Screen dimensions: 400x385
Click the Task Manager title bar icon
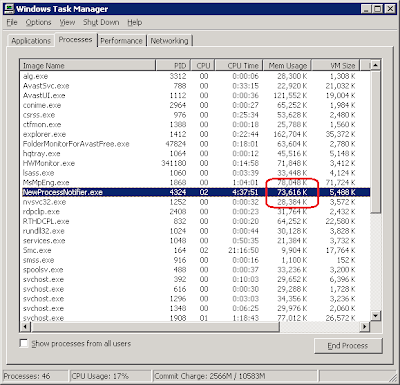[9, 9]
